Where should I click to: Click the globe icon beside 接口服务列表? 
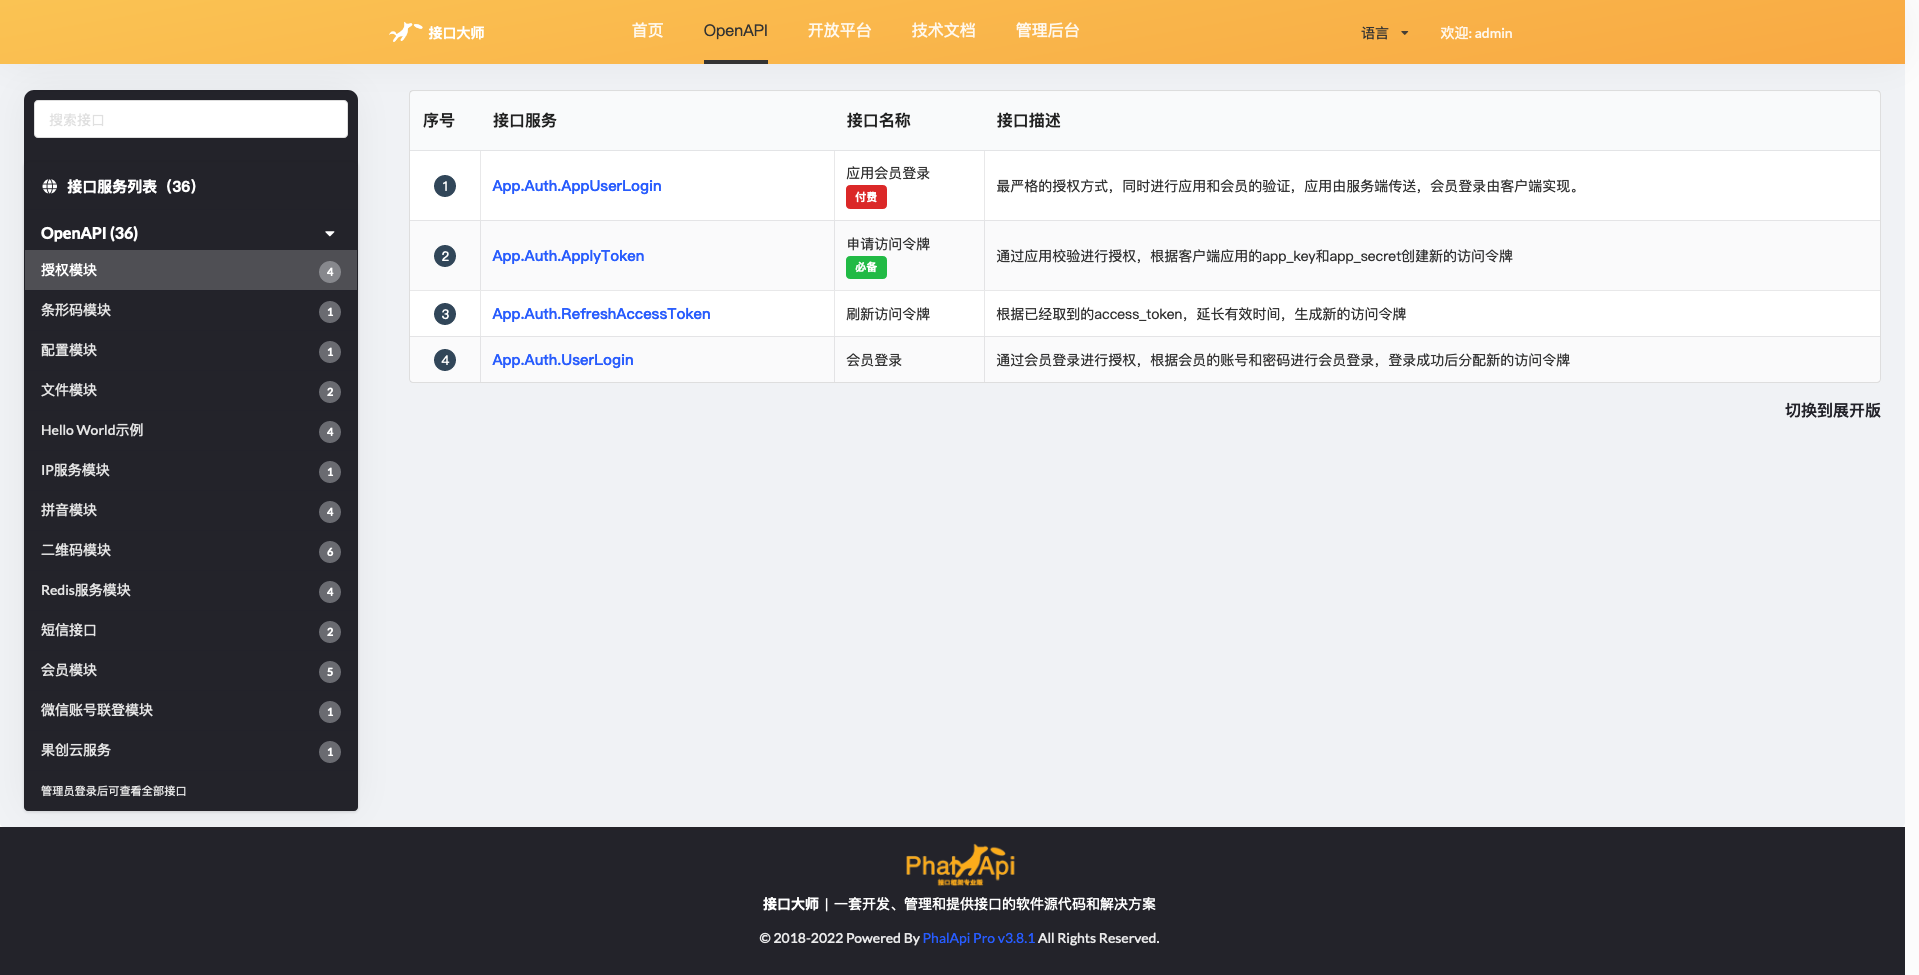click(x=47, y=186)
